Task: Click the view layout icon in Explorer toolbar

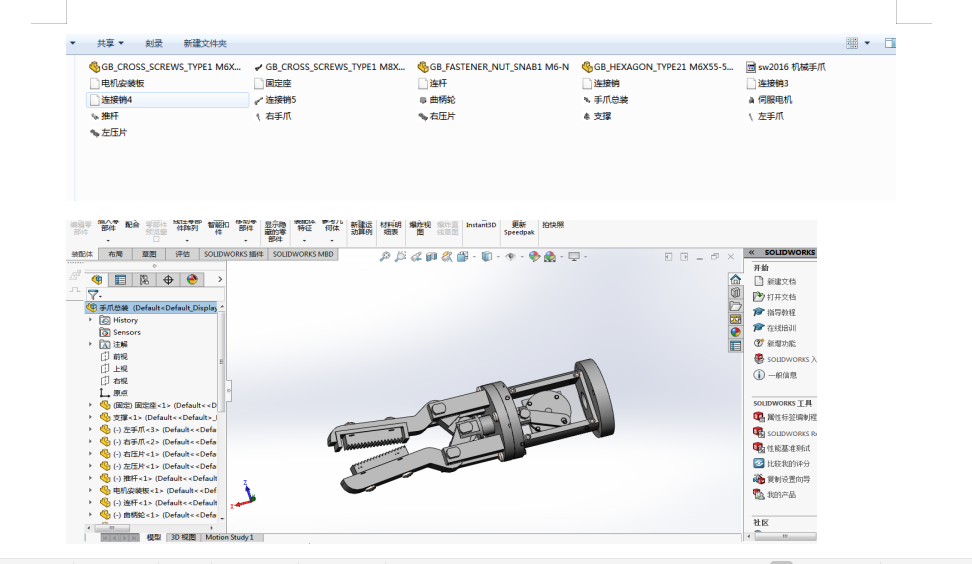Action: tap(852, 43)
